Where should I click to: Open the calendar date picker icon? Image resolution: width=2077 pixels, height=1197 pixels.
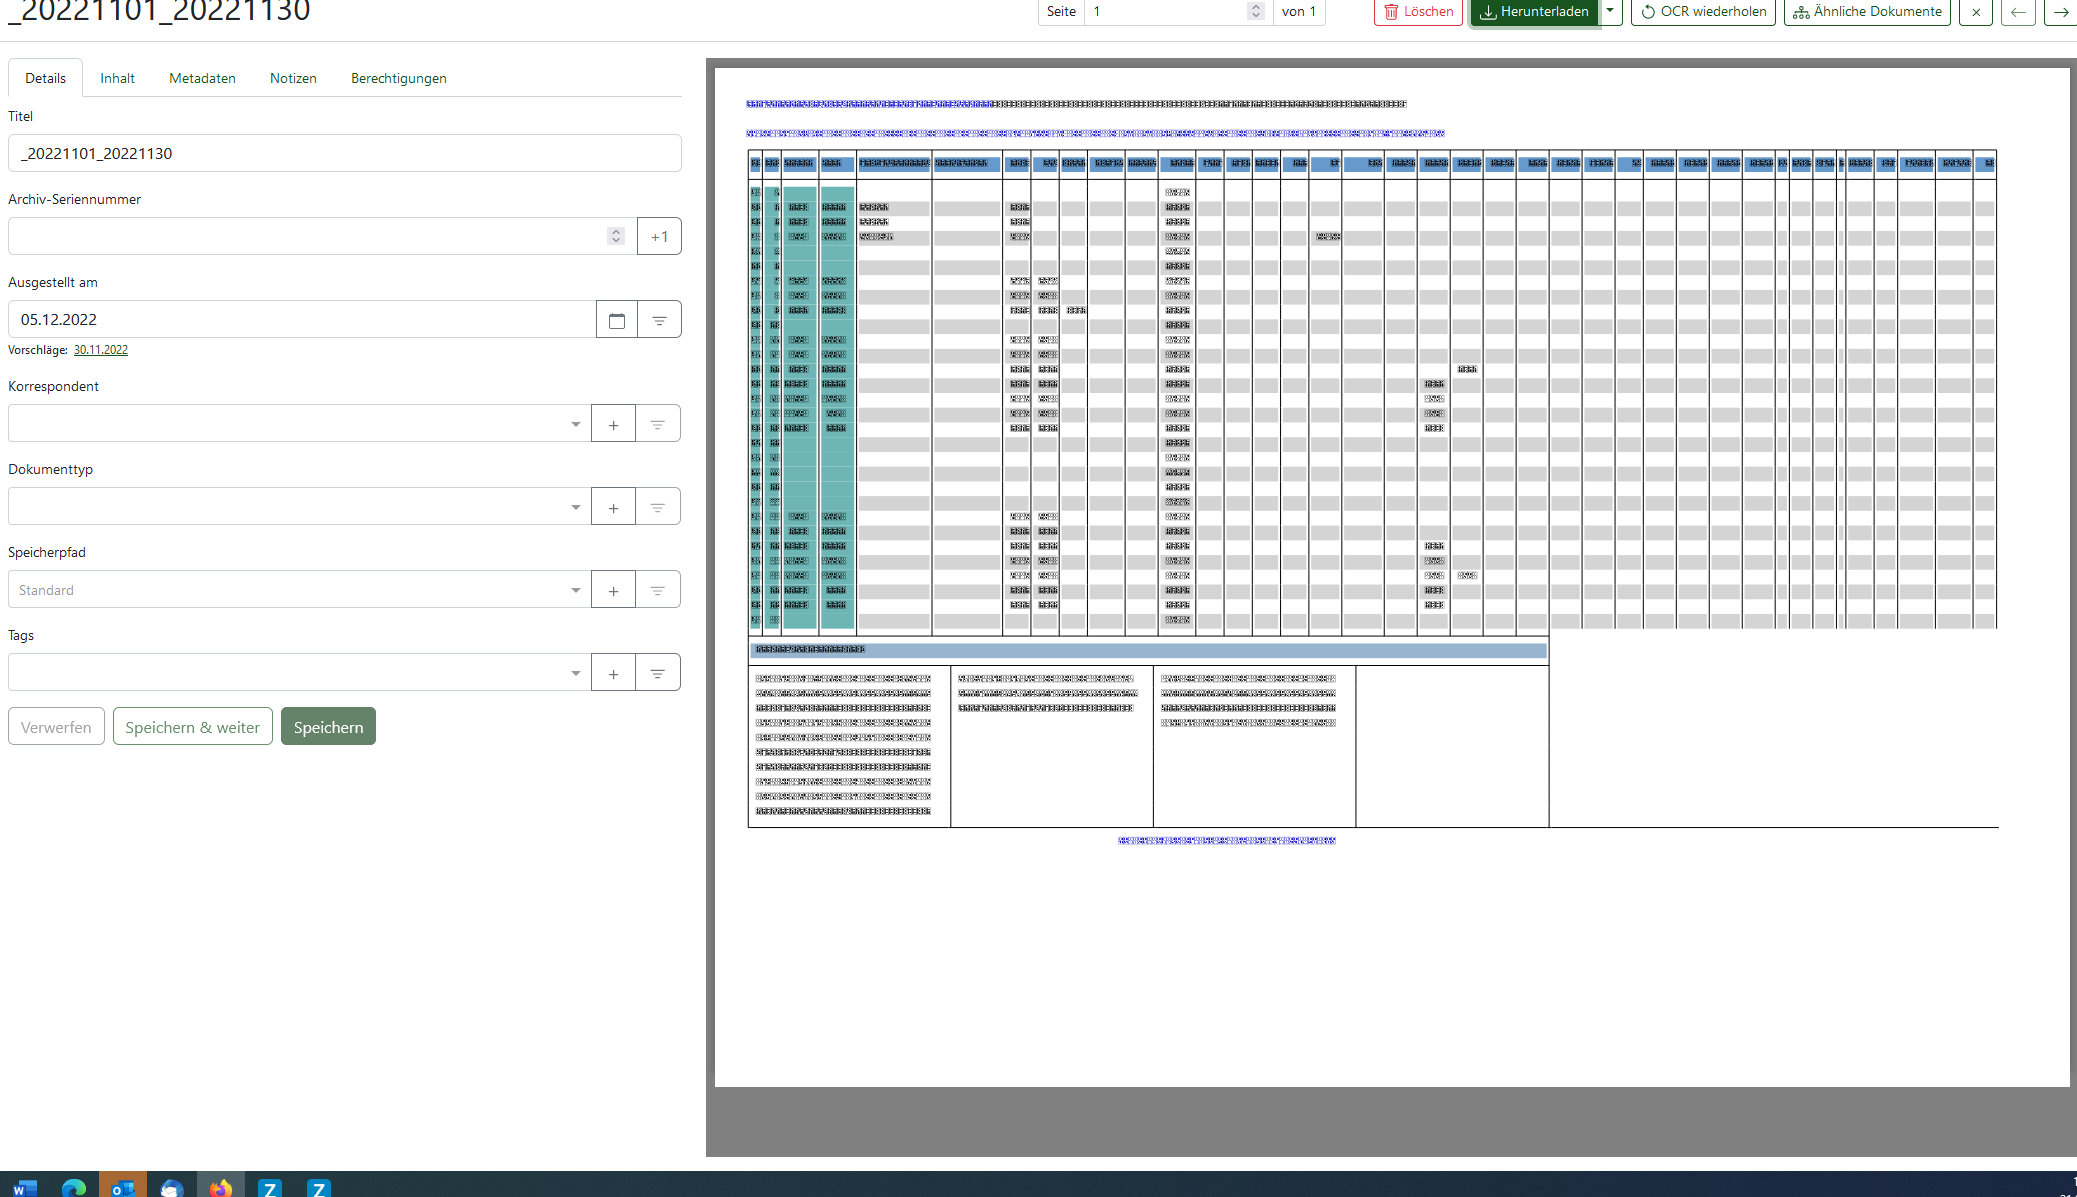(x=616, y=320)
